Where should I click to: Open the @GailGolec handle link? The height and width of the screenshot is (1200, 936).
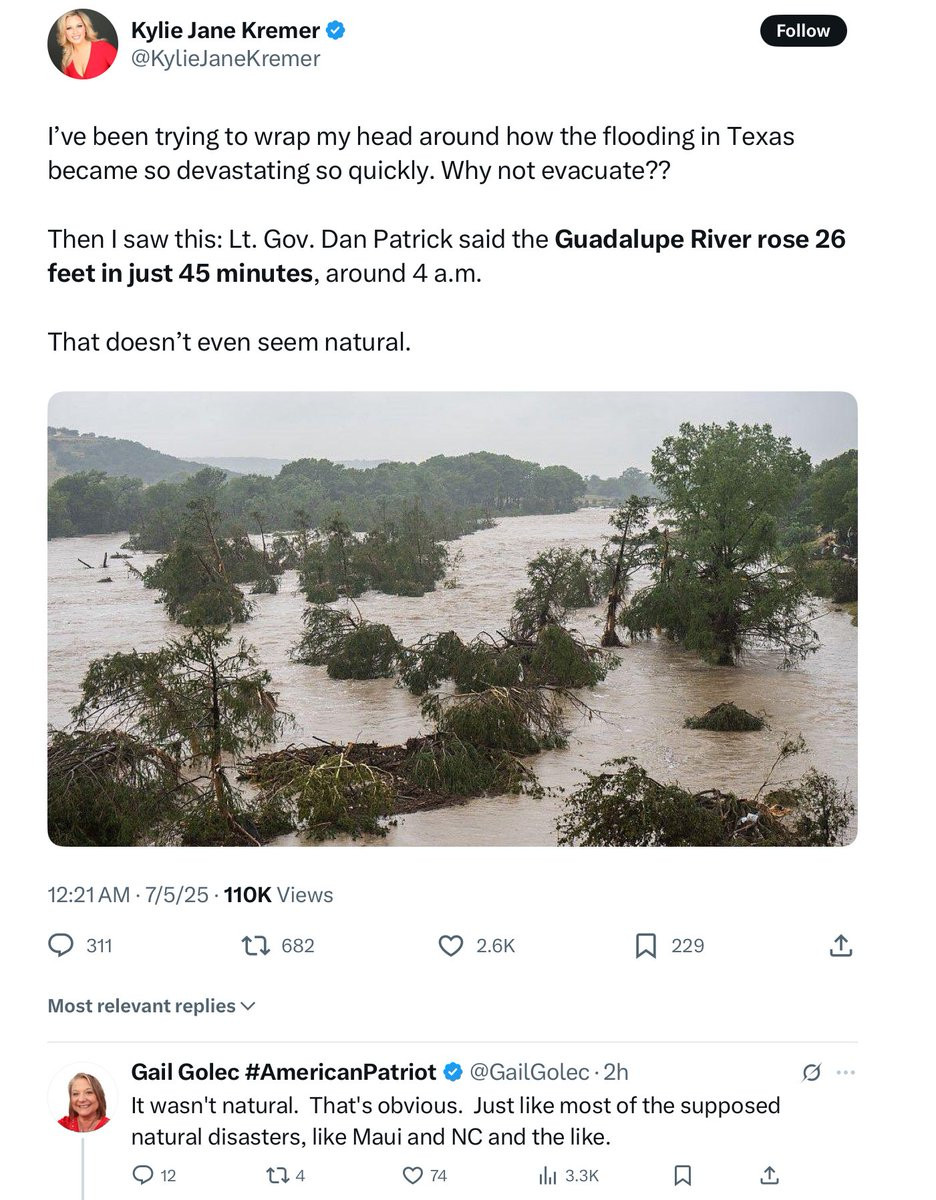click(x=529, y=1072)
